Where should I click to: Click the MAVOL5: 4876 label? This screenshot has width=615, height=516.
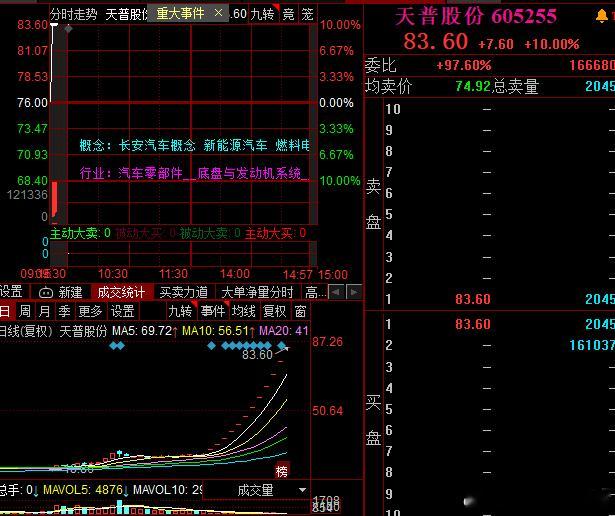[x=83, y=490]
